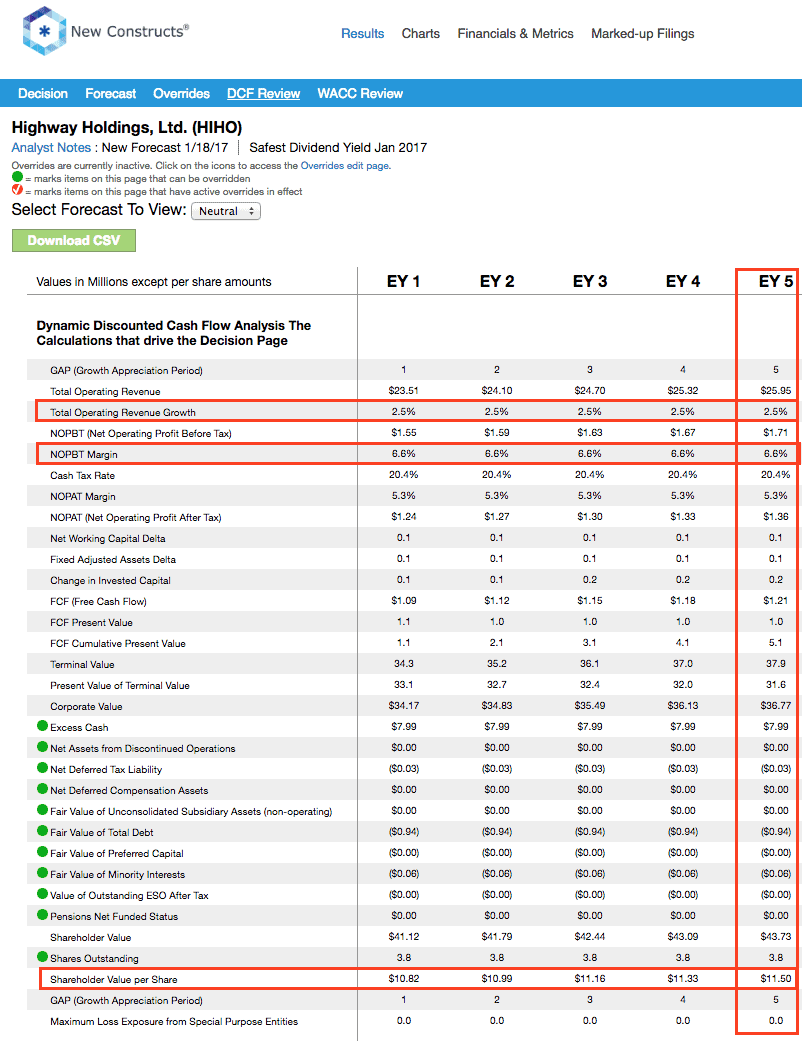802x1041 pixels.
Task: Click the $1.71 NOPBT value under EY 5
Action: [775, 432]
